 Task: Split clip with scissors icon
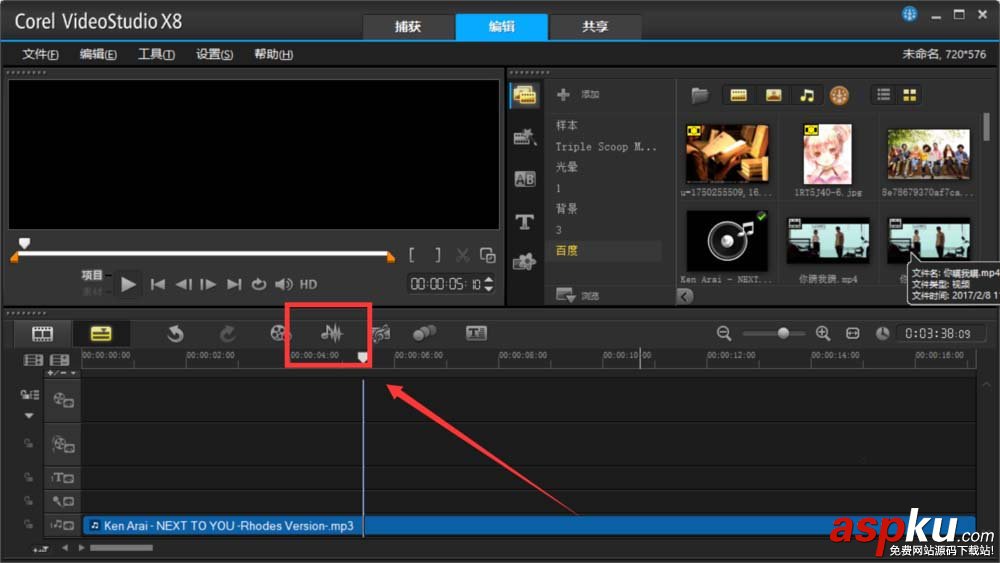[x=462, y=256]
